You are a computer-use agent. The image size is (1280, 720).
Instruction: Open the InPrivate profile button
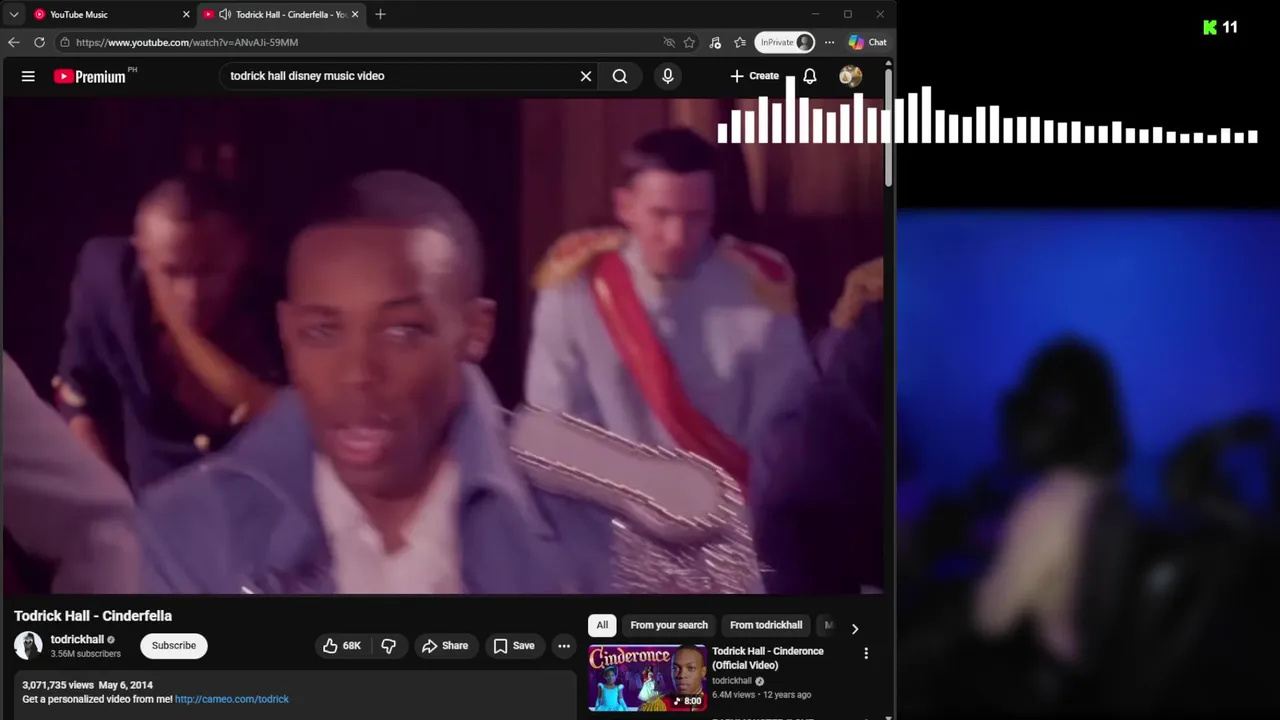click(x=785, y=42)
